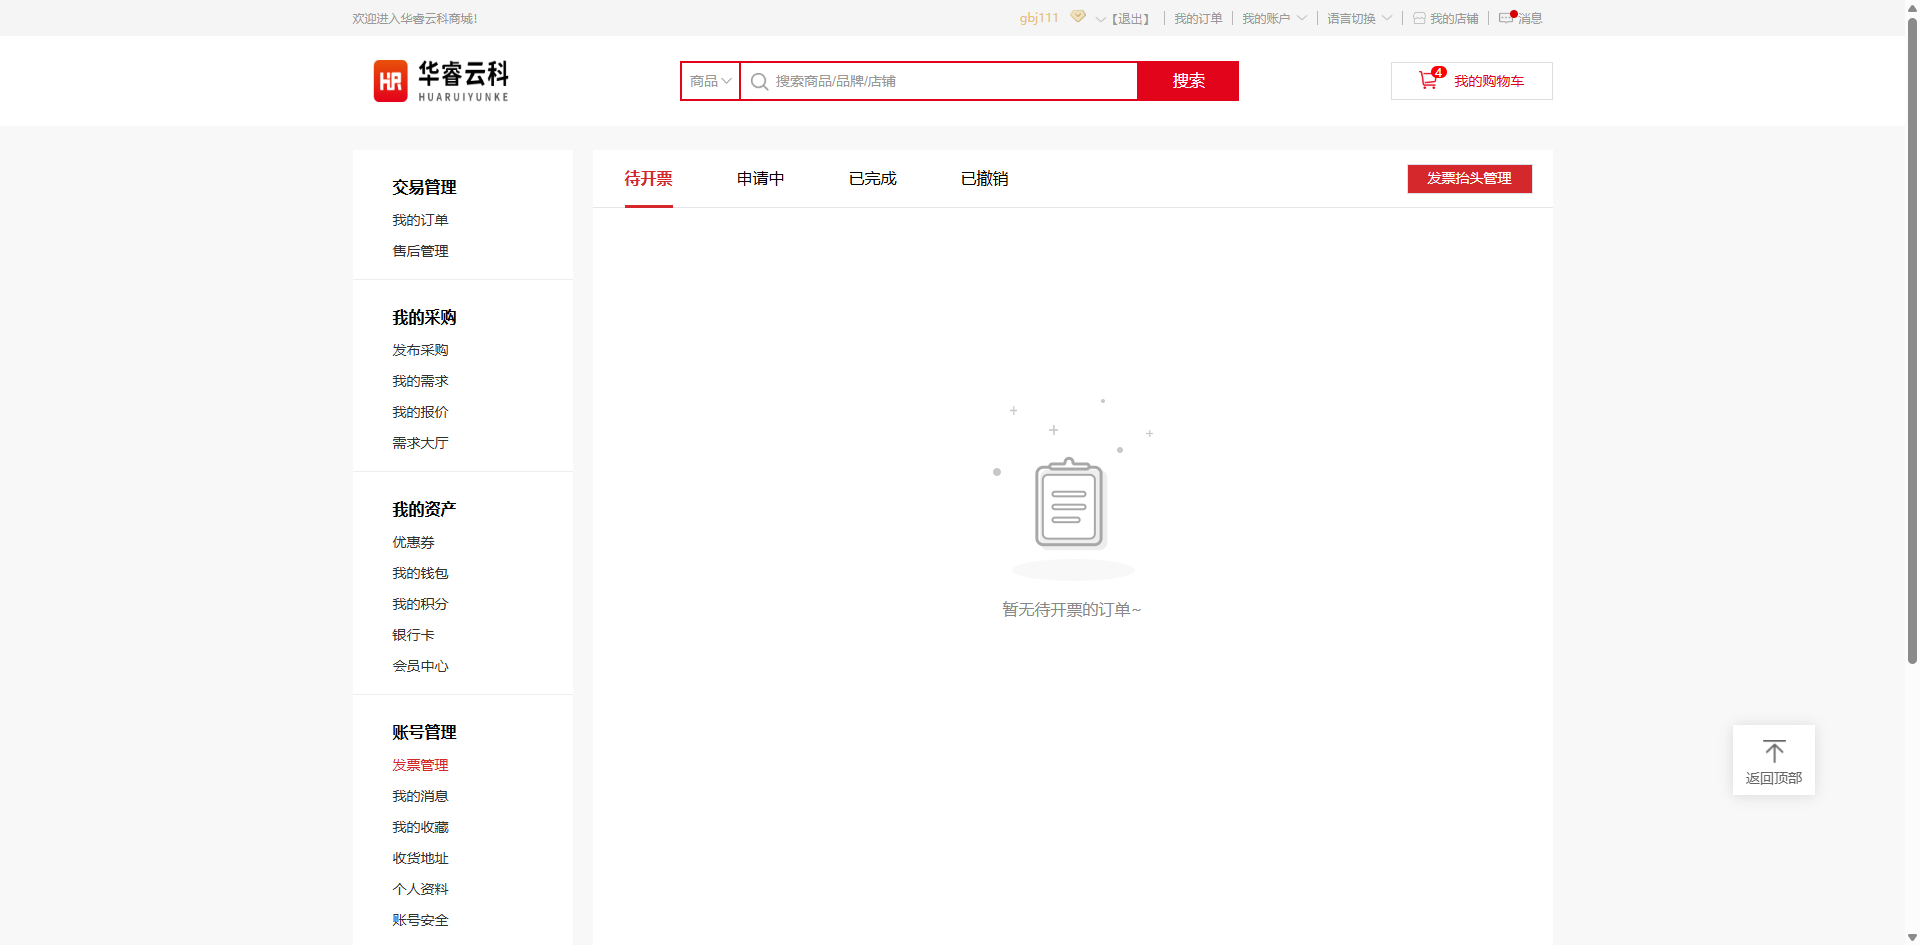The image size is (1920, 945).
Task: Expand the arrow next to gbj111 username
Action: click(x=1100, y=19)
